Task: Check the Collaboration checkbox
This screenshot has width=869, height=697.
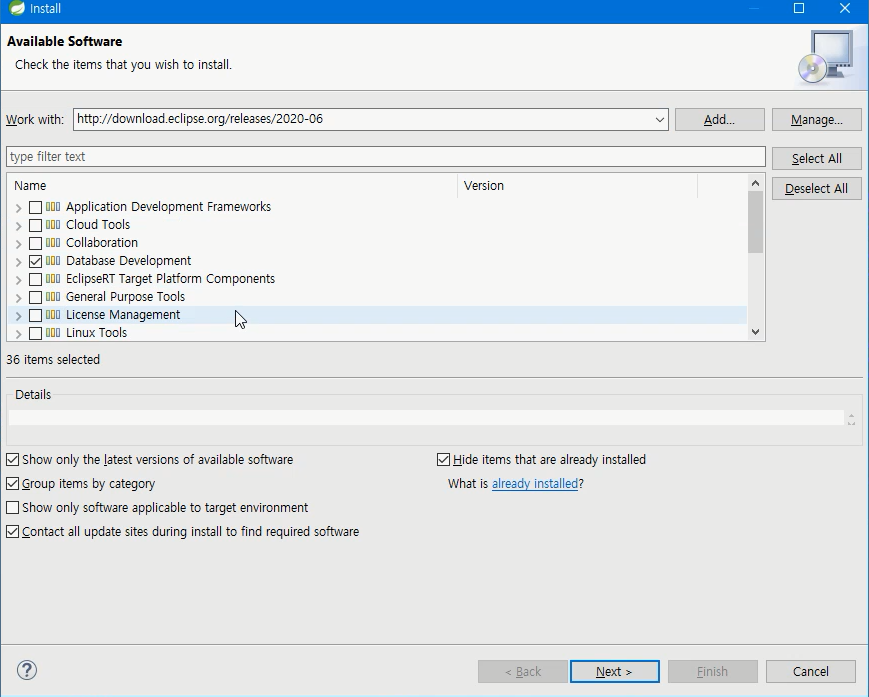Action: tap(35, 243)
